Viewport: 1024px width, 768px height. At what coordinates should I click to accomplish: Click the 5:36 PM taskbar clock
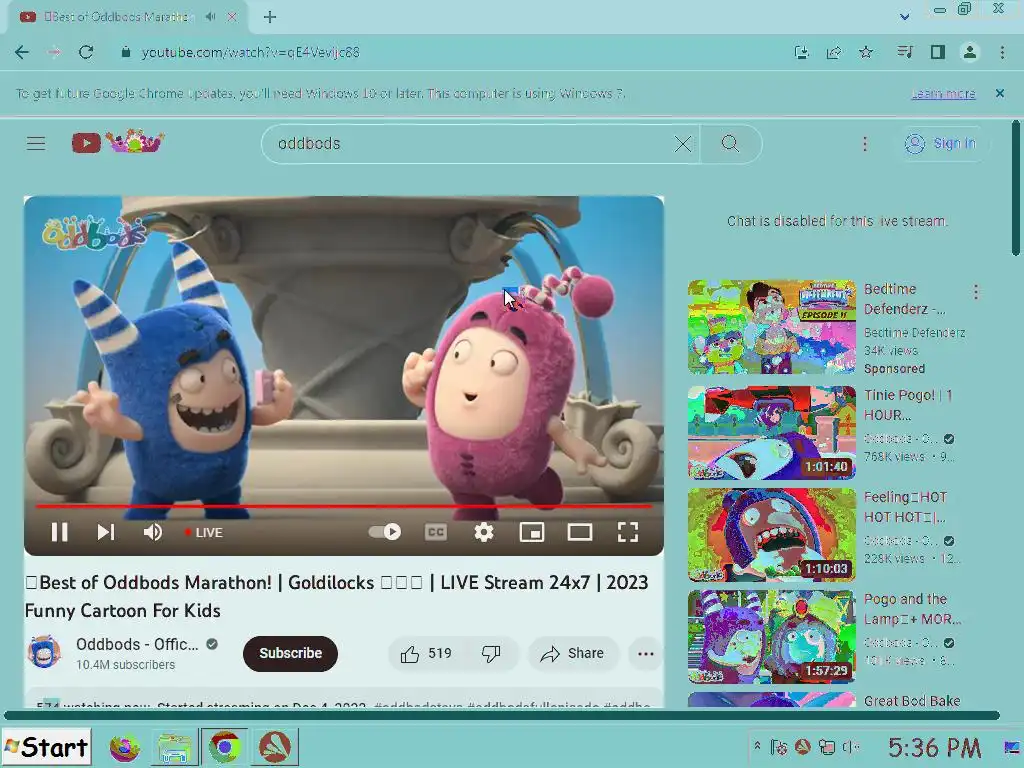click(x=935, y=748)
